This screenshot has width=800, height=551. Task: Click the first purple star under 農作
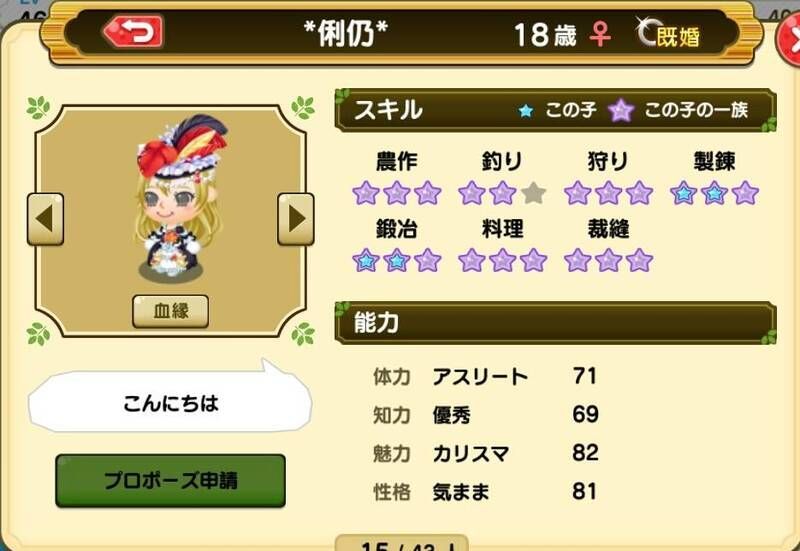(x=366, y=193)
